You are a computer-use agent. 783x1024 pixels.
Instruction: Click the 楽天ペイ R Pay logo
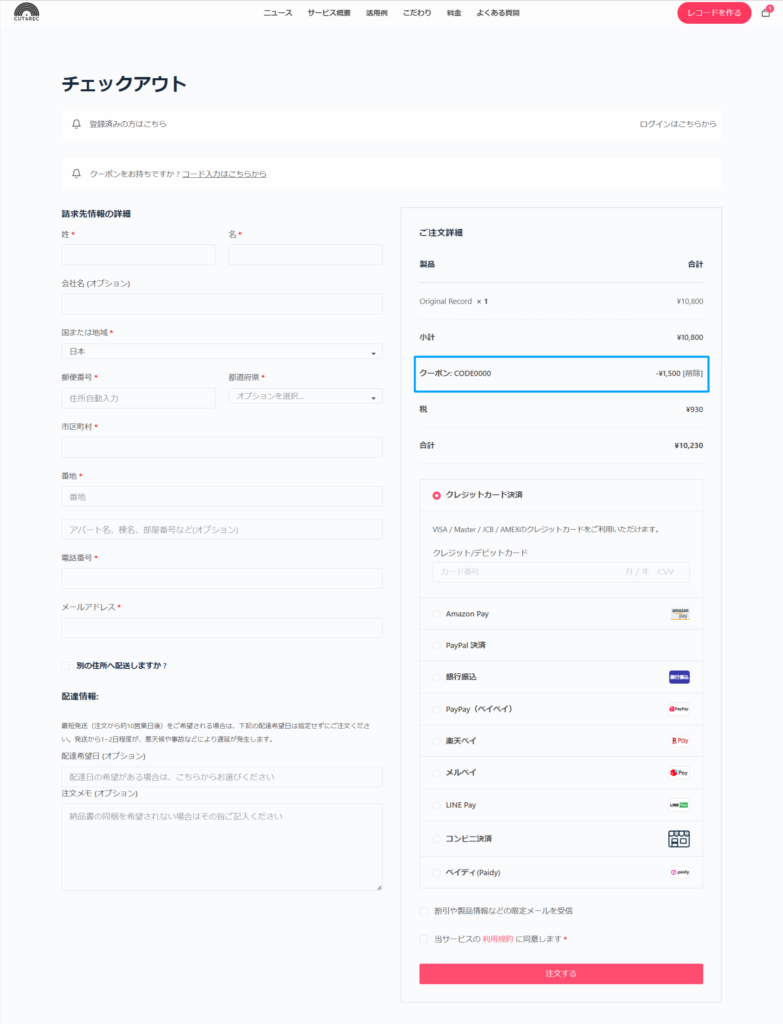680,741
